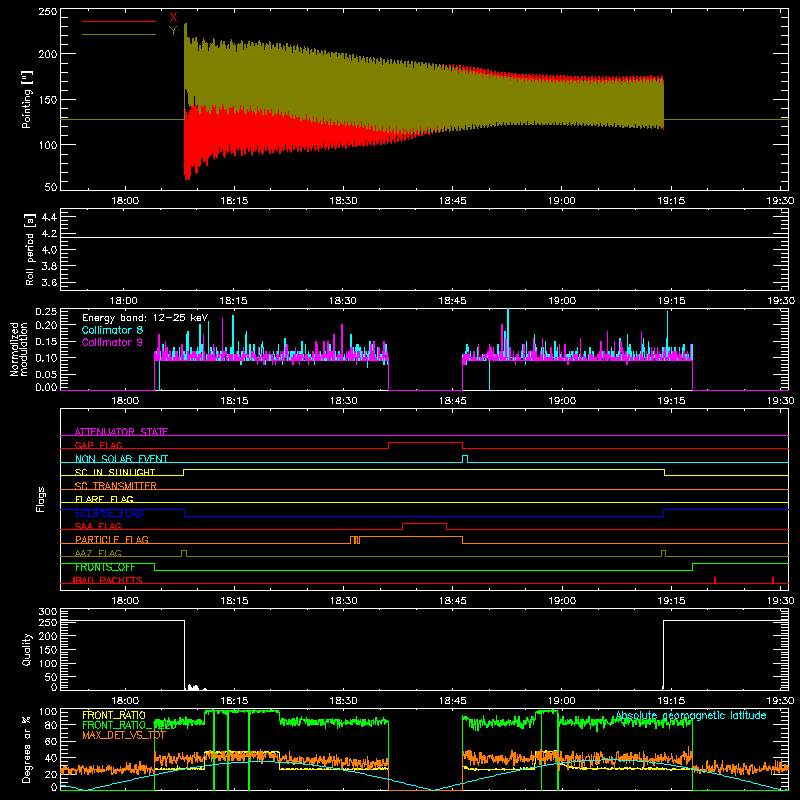The image size is (800, 800).
Task: Click the 18:45 time label under Pointing plot
Action: (x=453, y=201)
